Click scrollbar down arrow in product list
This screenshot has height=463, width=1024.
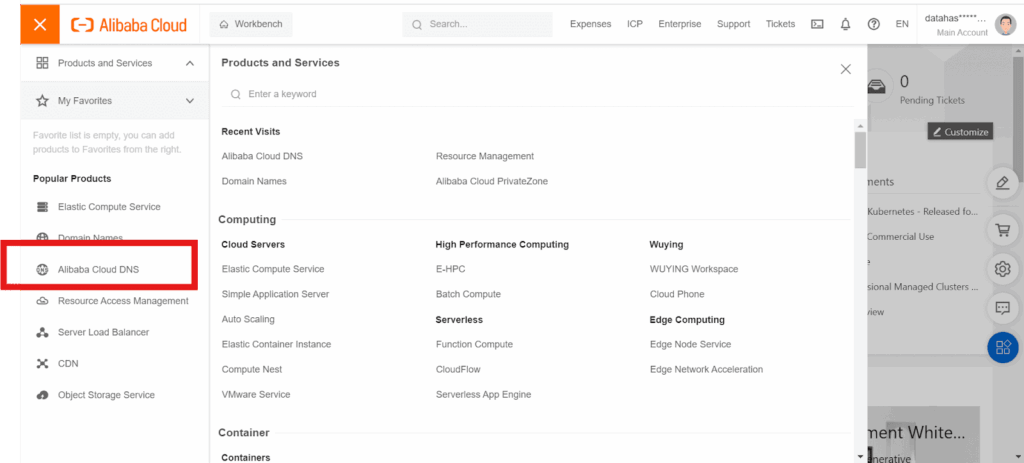[860, 455]
